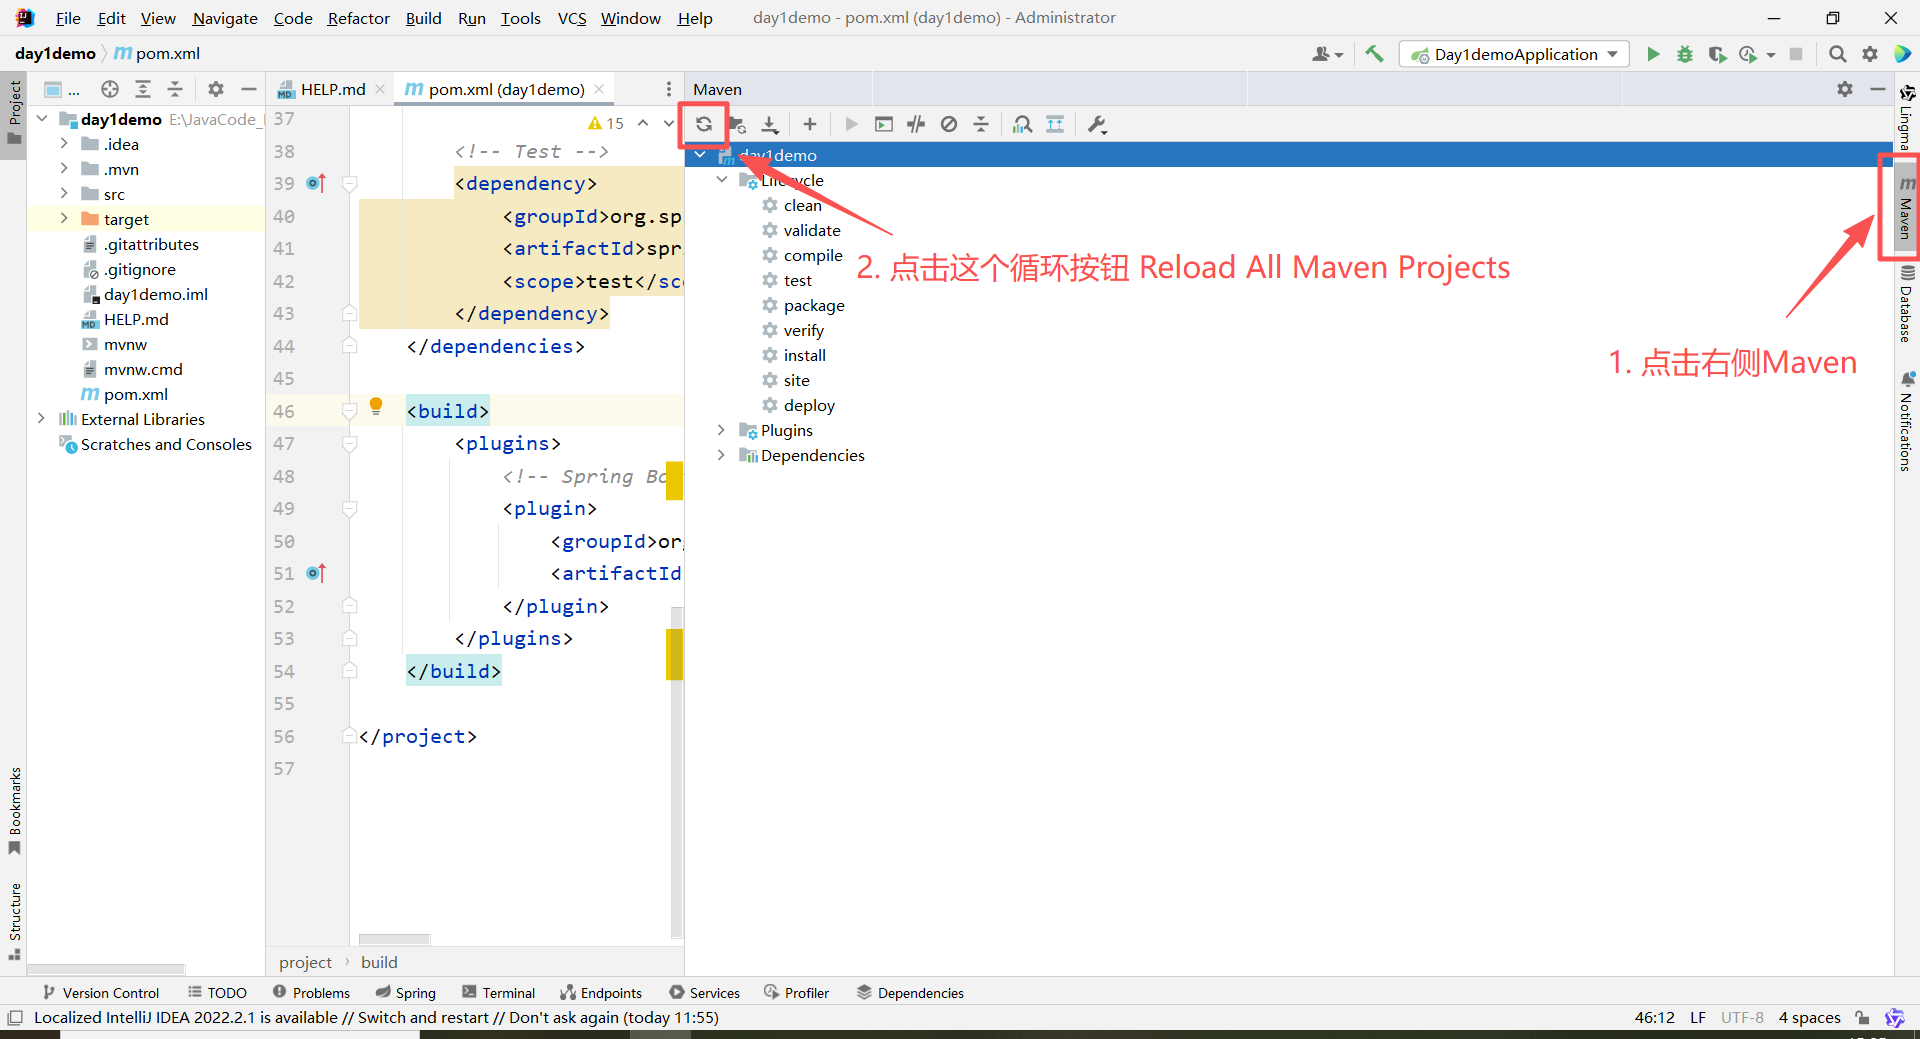The height and width of the screenshot is (1039, 1920).
Task: Select compile lifecycle goal
Action: [x=813, y=255]
